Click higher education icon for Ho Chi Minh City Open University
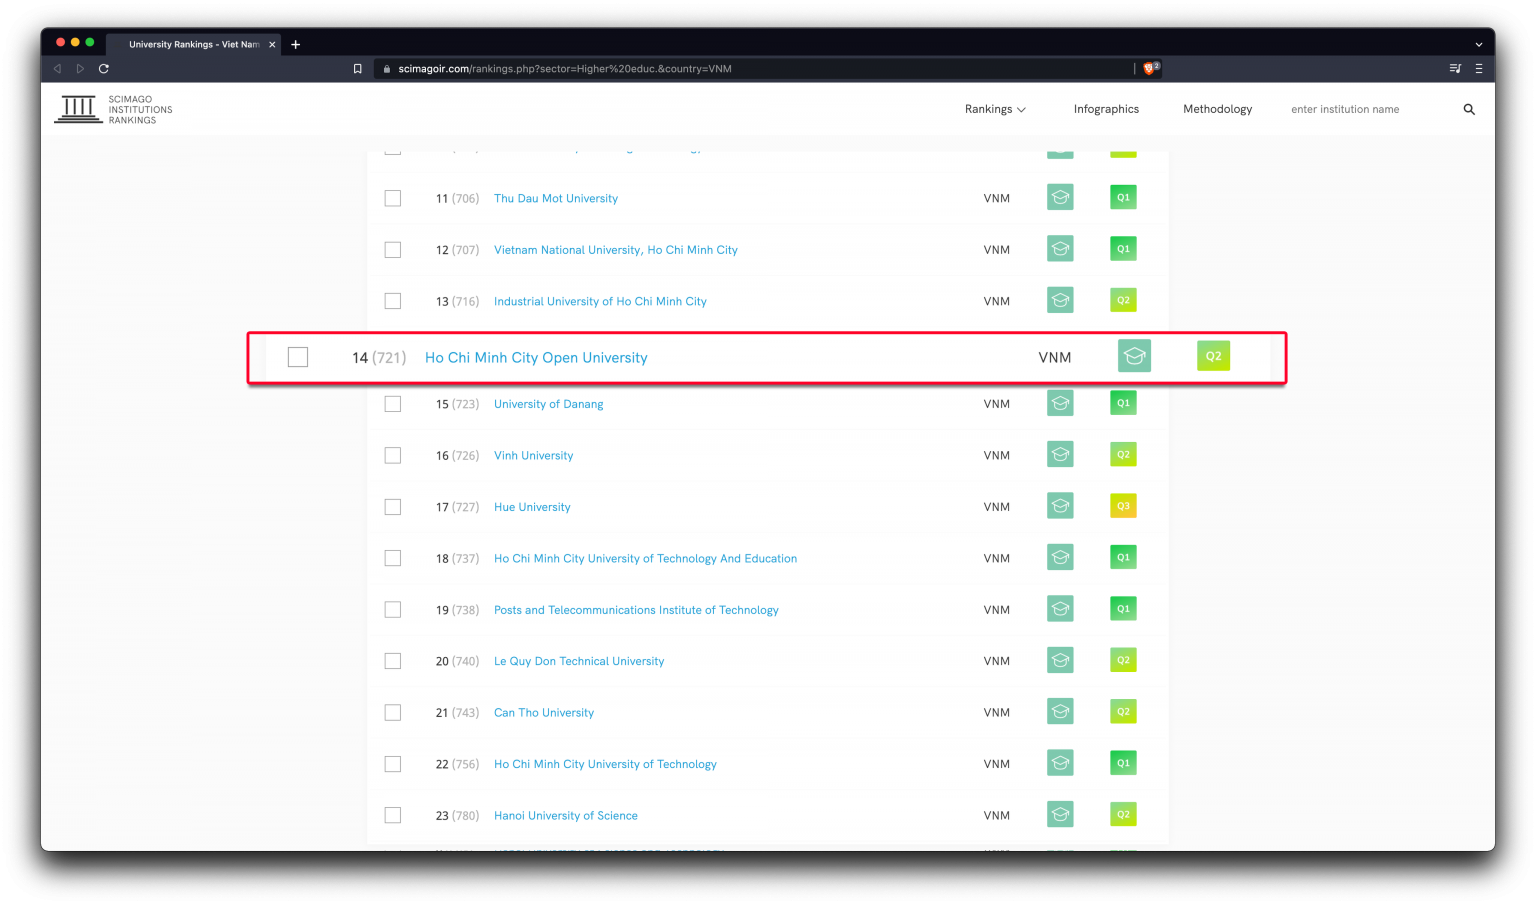Screen dimensions: 1536x905 point(1134,356)
